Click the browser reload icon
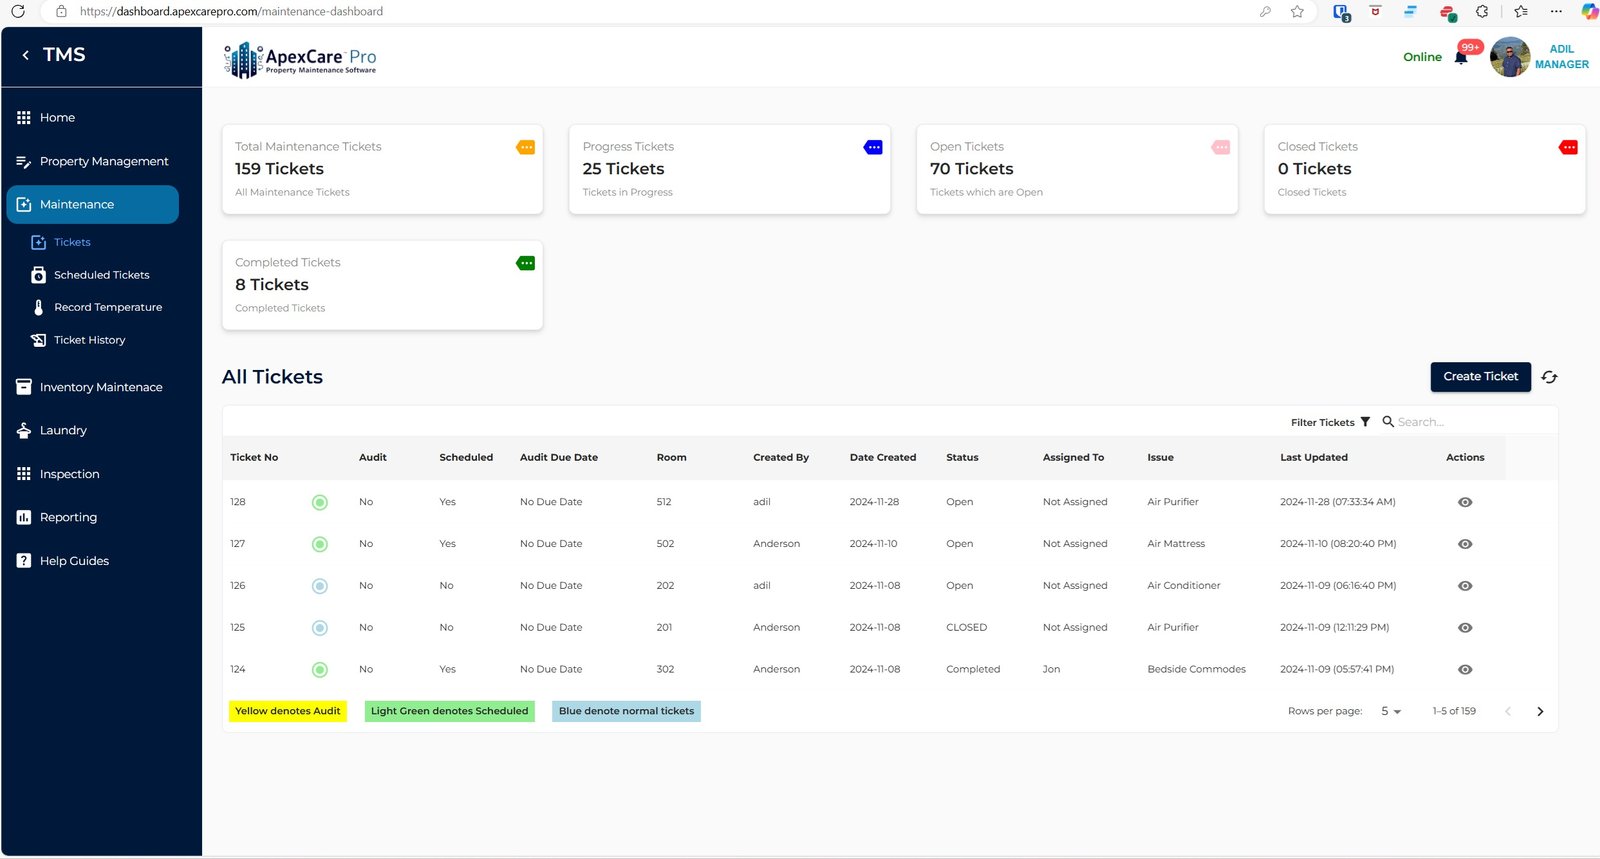 [x=18, y=11]
